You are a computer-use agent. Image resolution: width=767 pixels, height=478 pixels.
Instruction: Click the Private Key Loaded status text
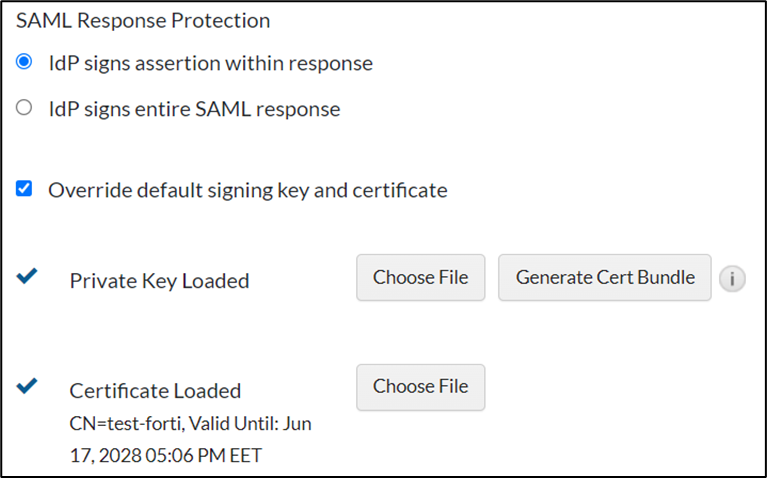[159, 281]
